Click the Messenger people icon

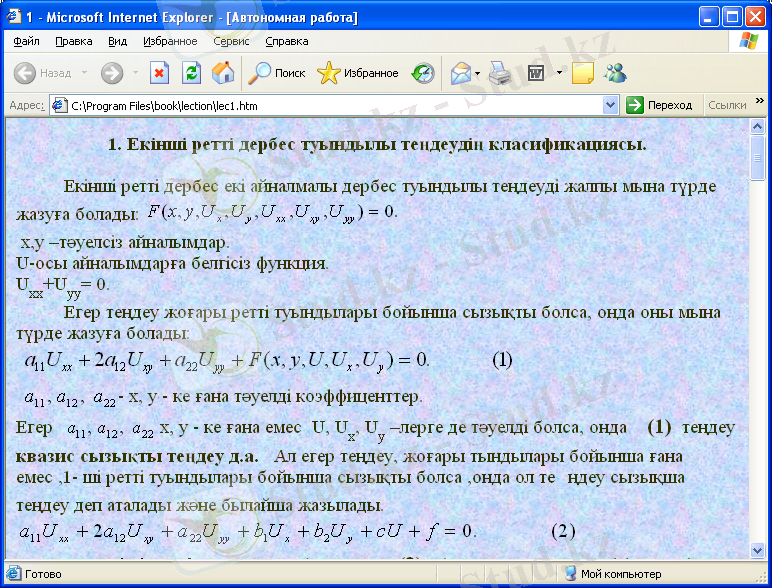coord(615,73)
